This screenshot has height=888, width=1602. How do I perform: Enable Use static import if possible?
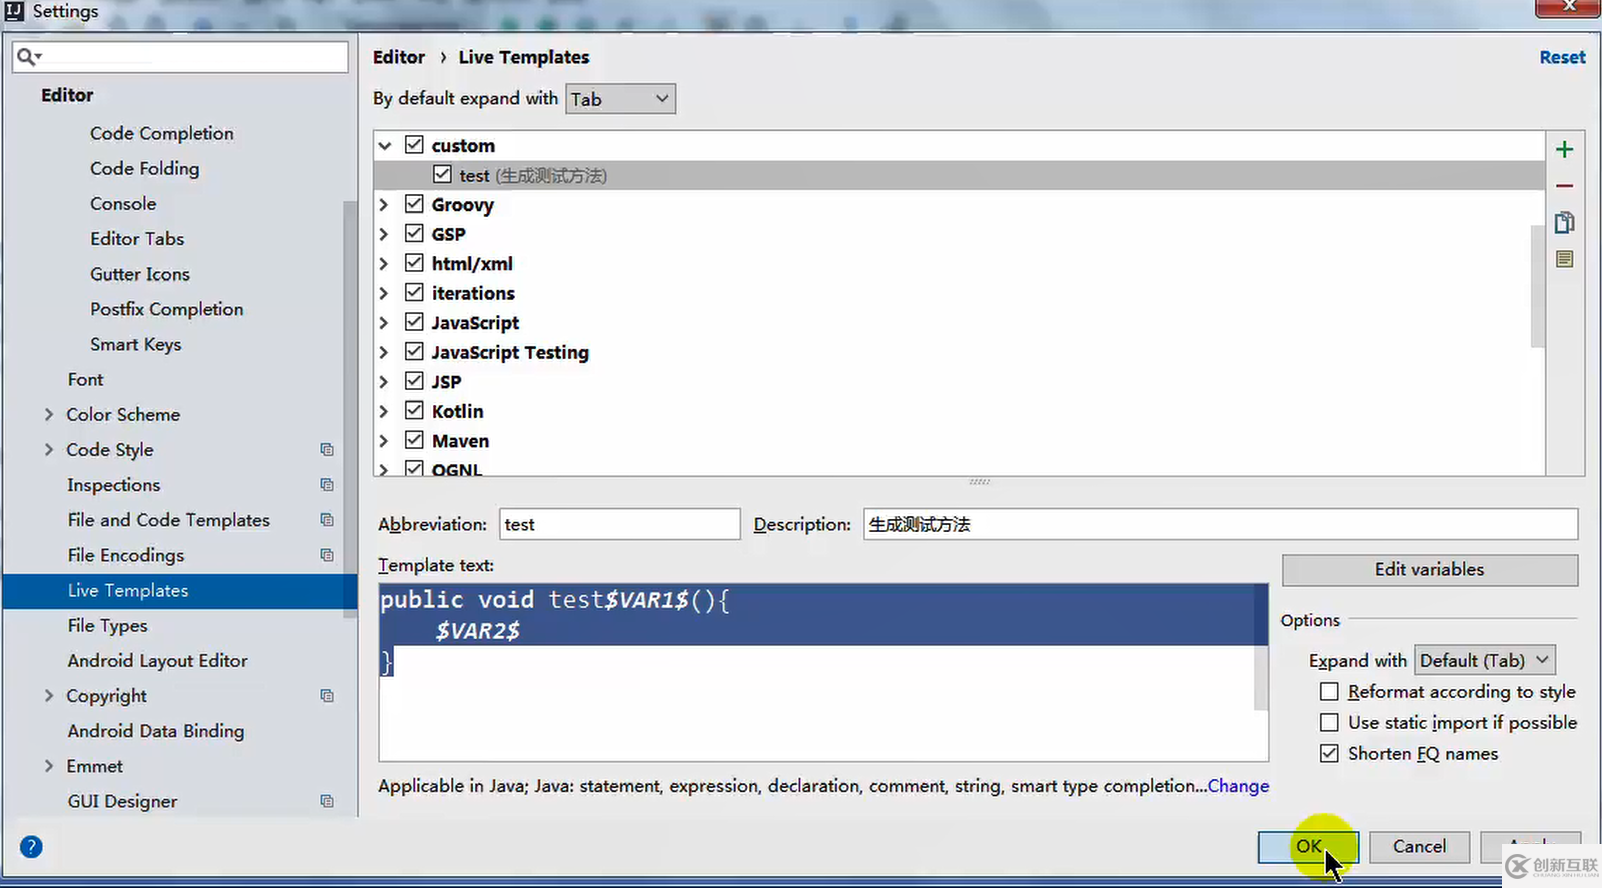coord(1329,722)
